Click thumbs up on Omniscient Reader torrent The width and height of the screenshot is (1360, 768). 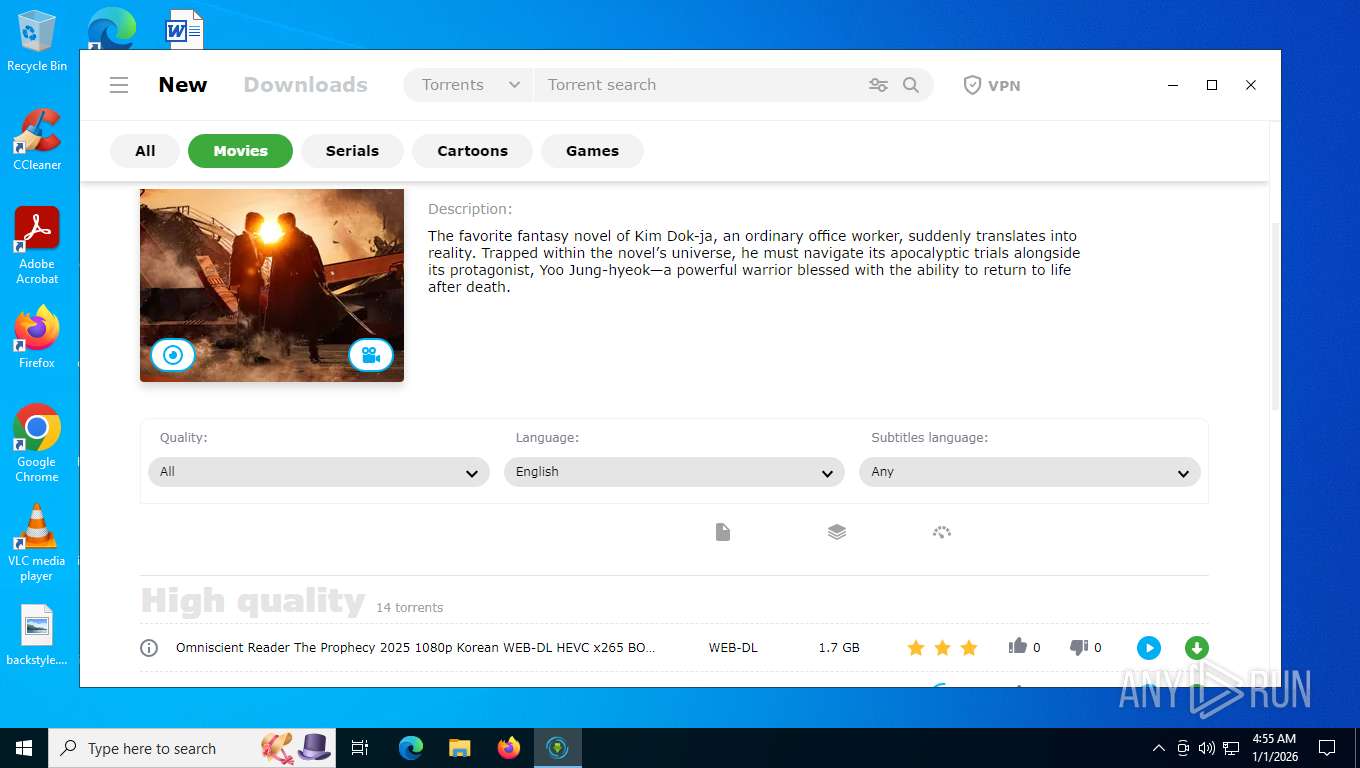coord(1018,647)
